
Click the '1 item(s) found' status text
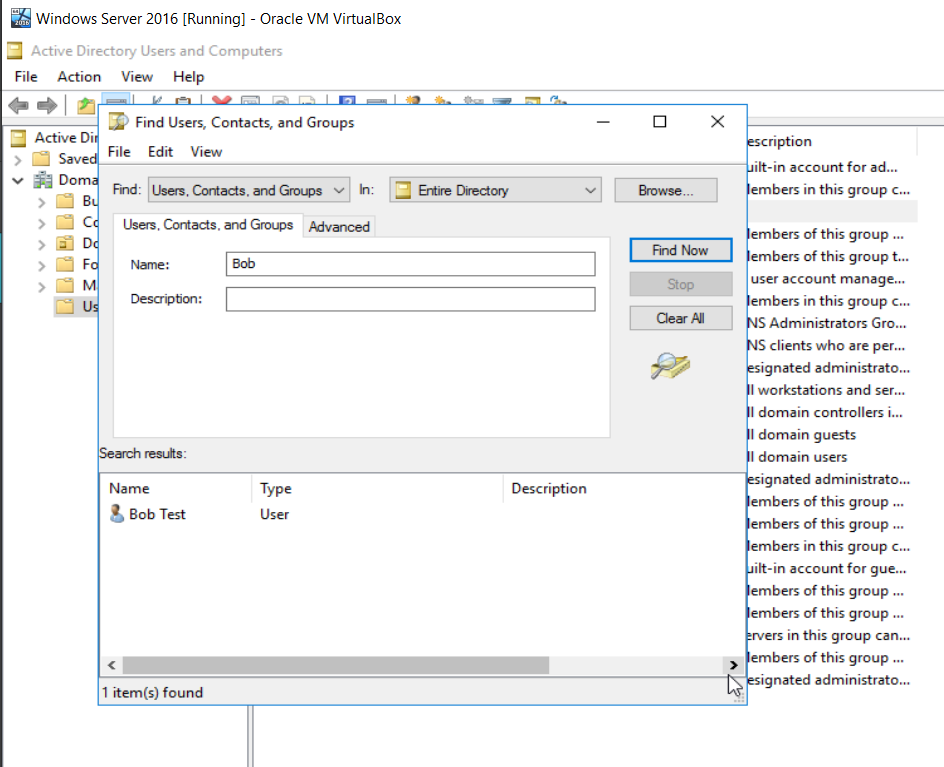pos(152,692)
